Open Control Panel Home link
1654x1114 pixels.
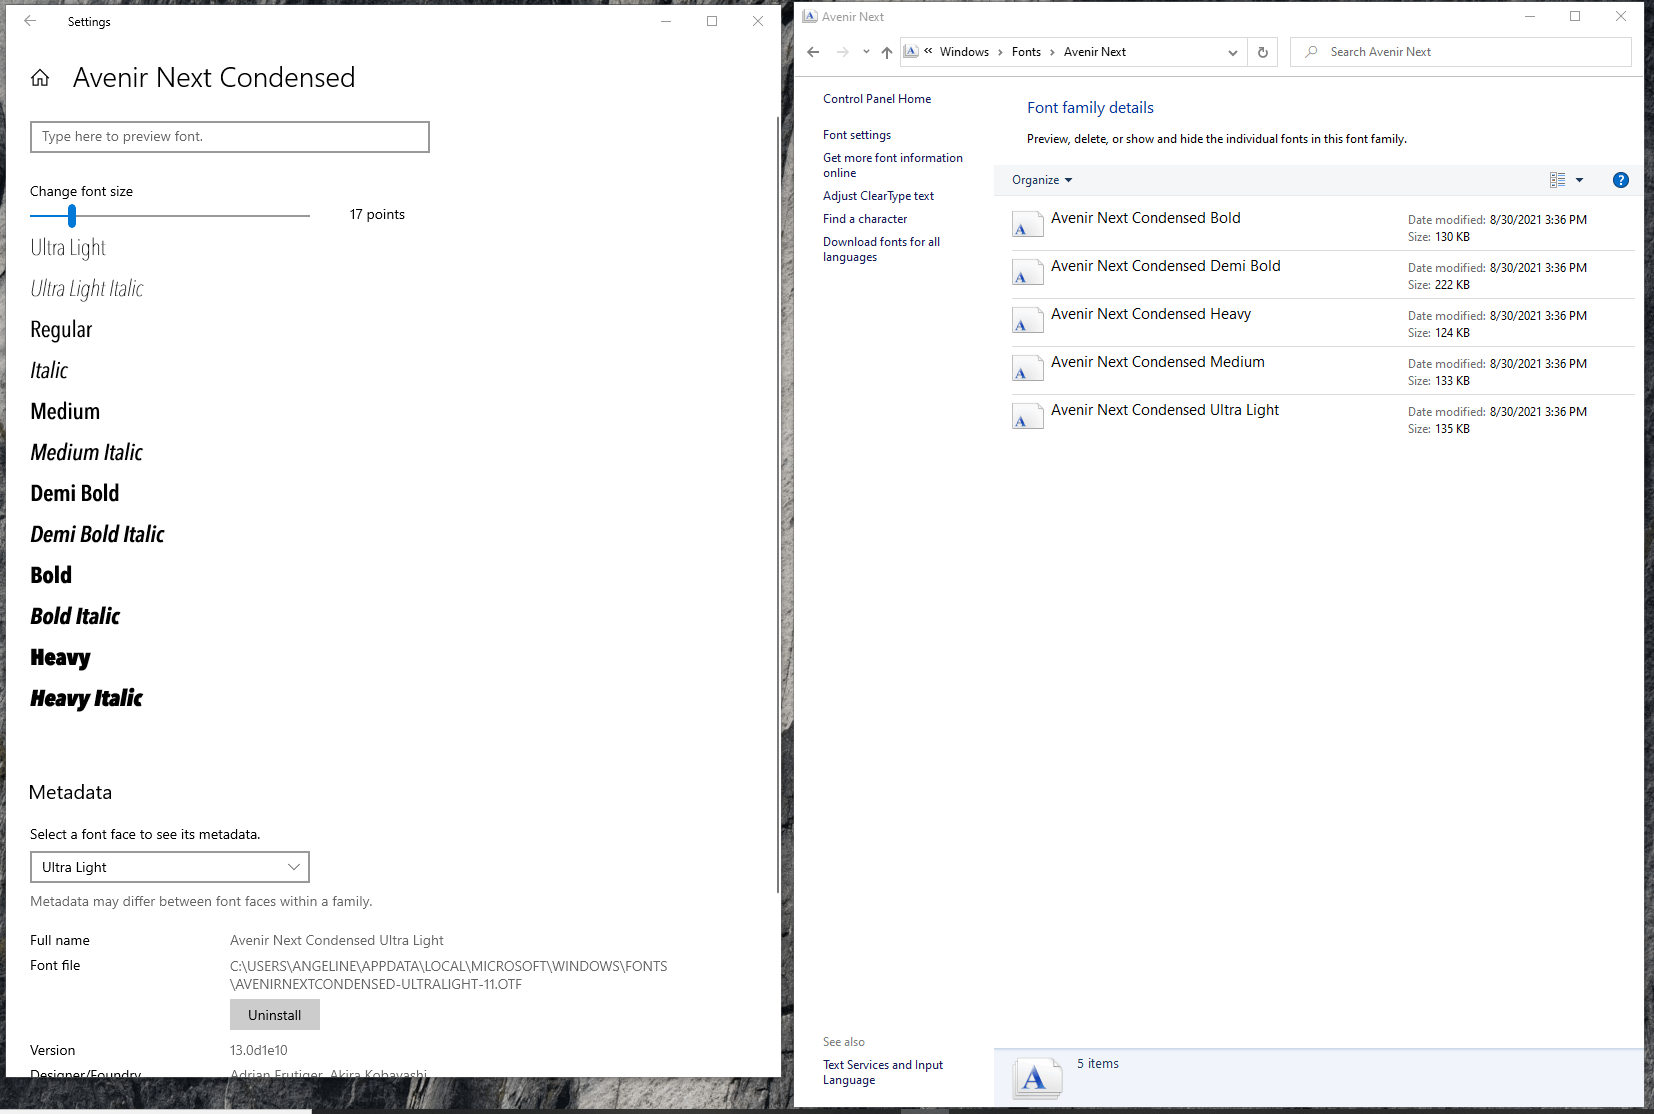877,99
